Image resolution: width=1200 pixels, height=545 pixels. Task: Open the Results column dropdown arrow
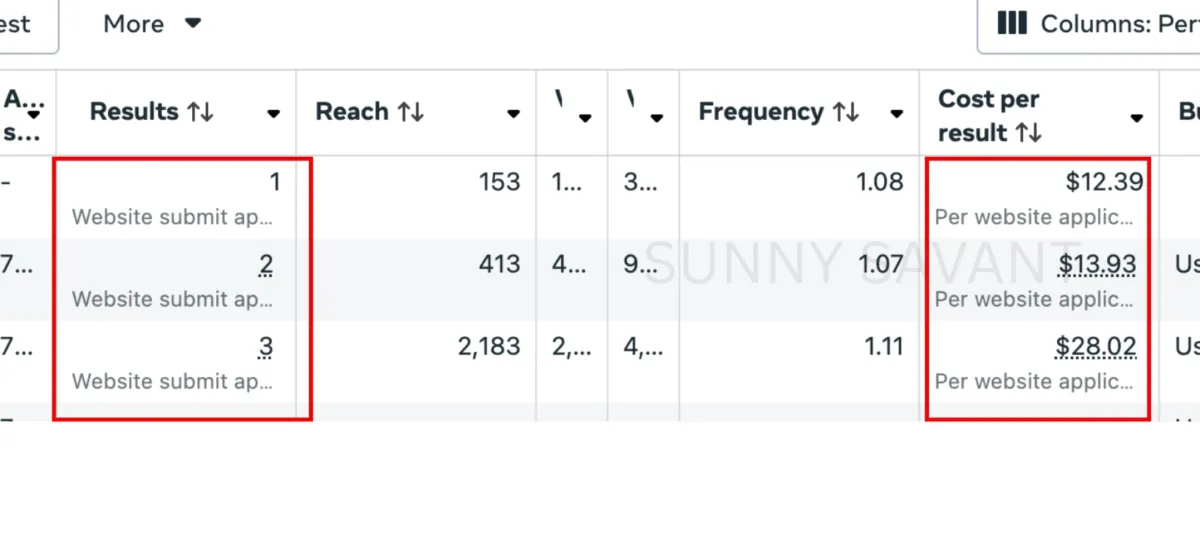point(273,114)
